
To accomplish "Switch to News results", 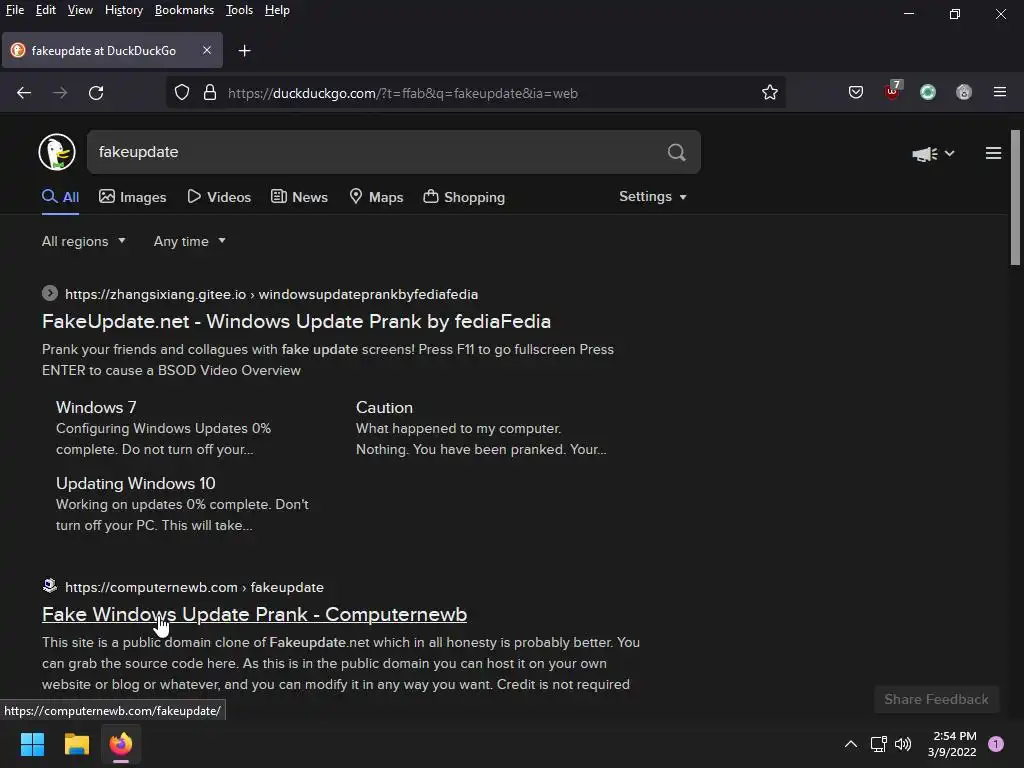I will [x=299, y=197].
